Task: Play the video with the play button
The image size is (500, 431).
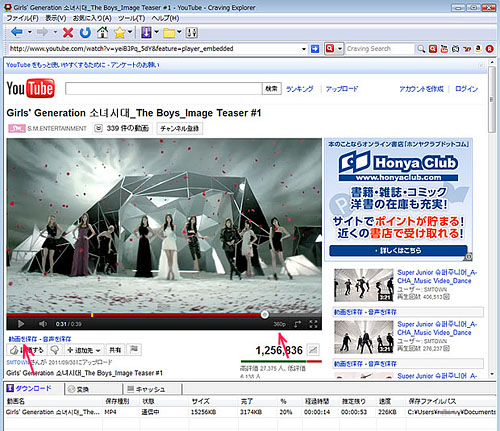Action: pyautogui.click(x=21, y=324)
